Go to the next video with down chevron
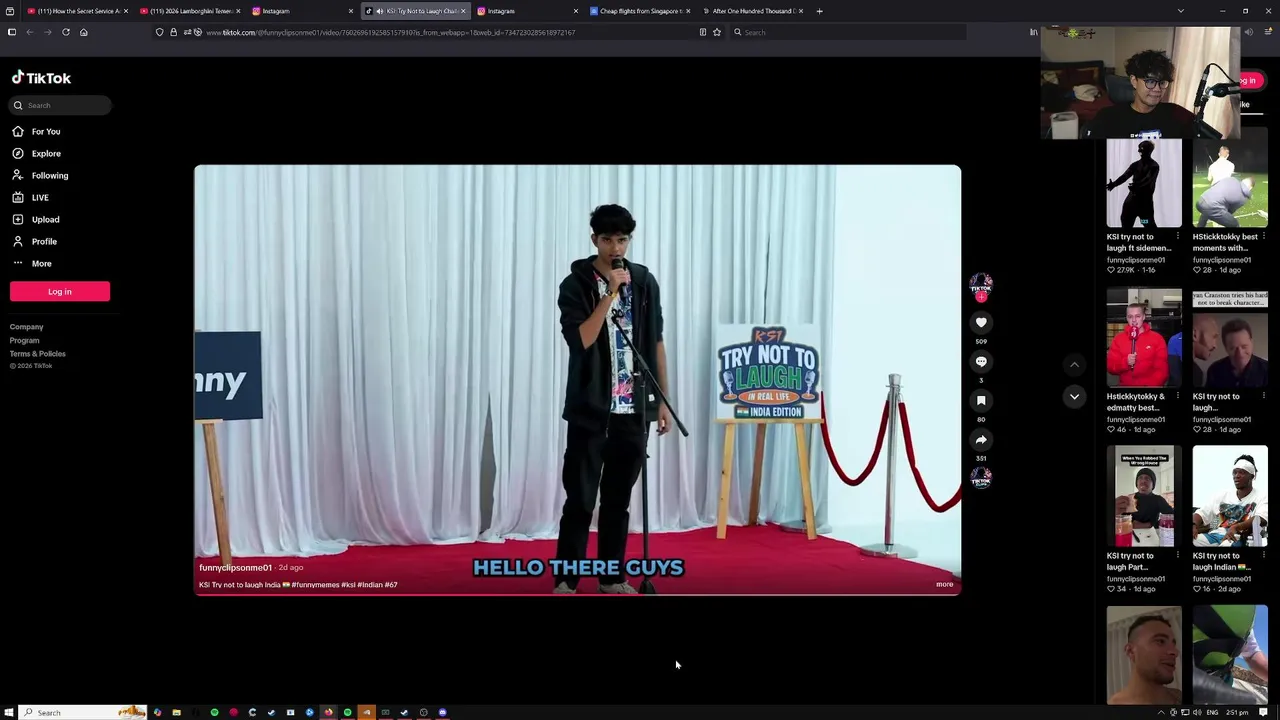The width and height of the screenshot is (1280, 720). pos(1074,397)
